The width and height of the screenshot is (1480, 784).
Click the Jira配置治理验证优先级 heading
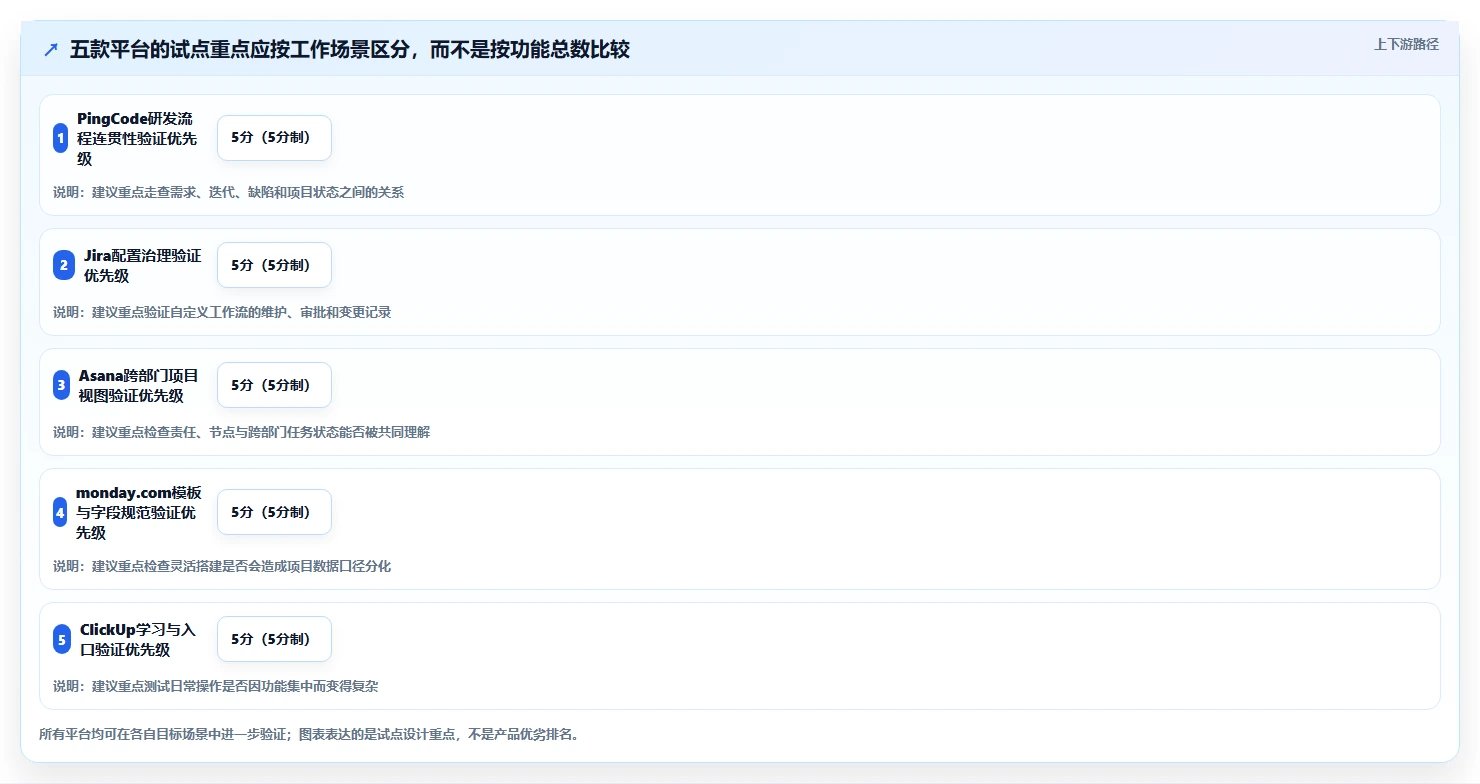[142, 265]
